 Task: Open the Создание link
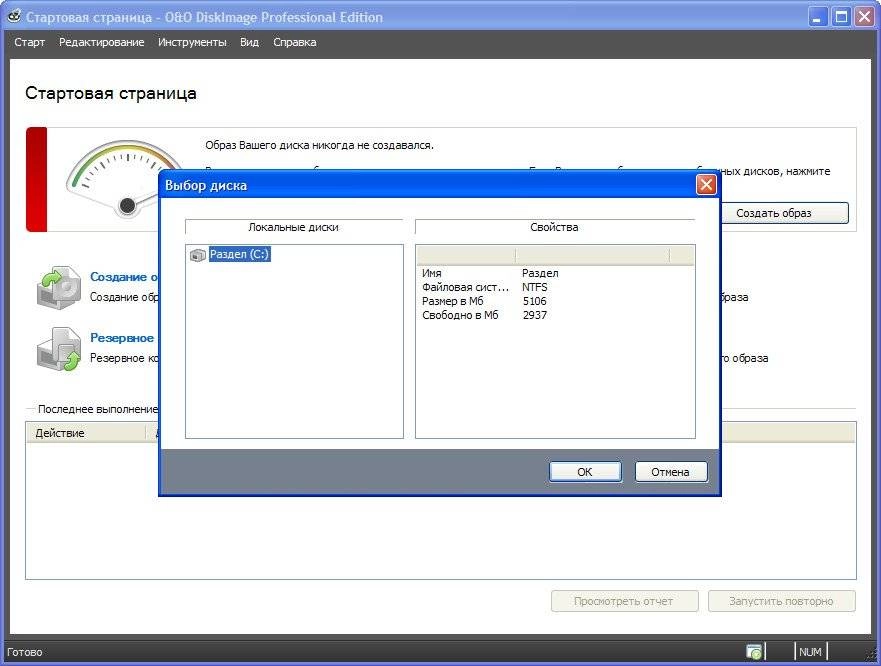click(124, 277)
